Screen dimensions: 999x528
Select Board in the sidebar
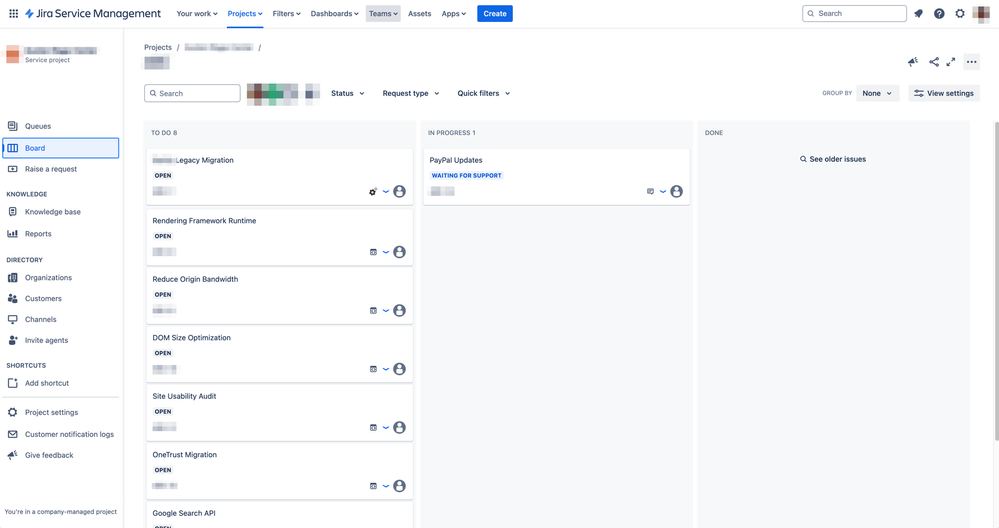coord(61,148)
